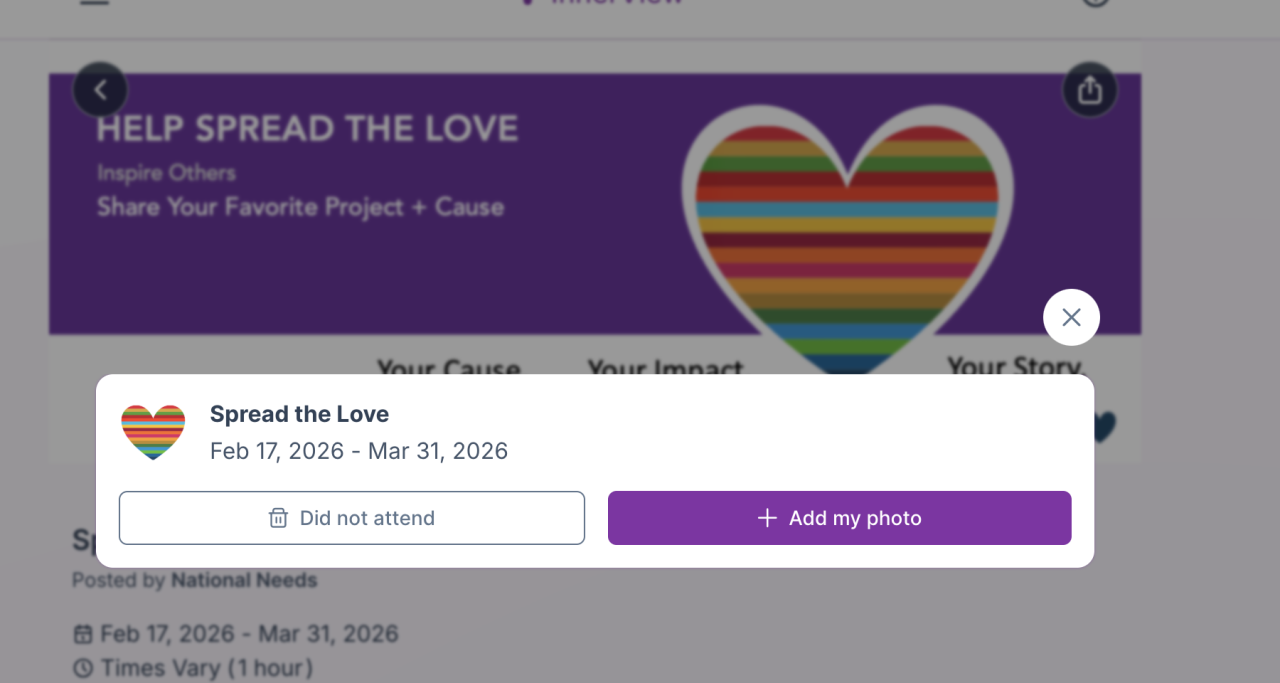Click the Your Story label on the banner

1015,366
